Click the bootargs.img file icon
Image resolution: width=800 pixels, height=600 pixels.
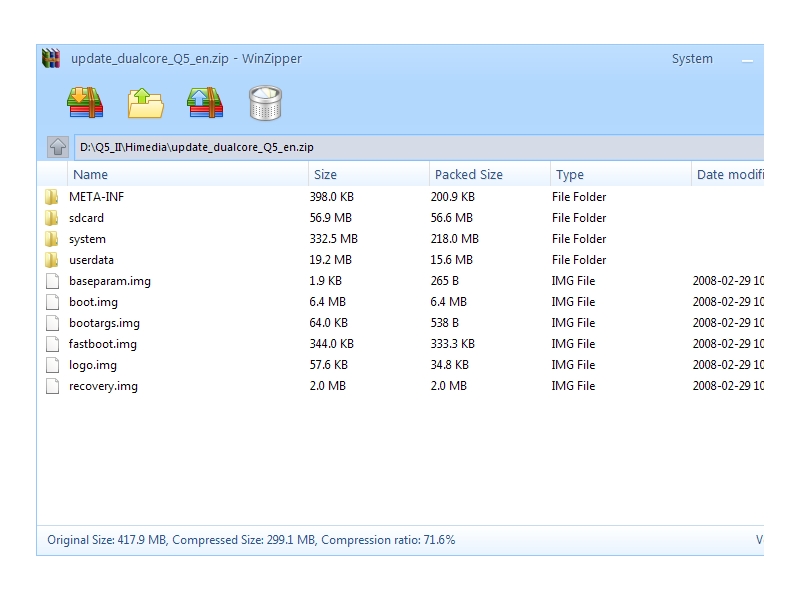click(x=52, y=323)
